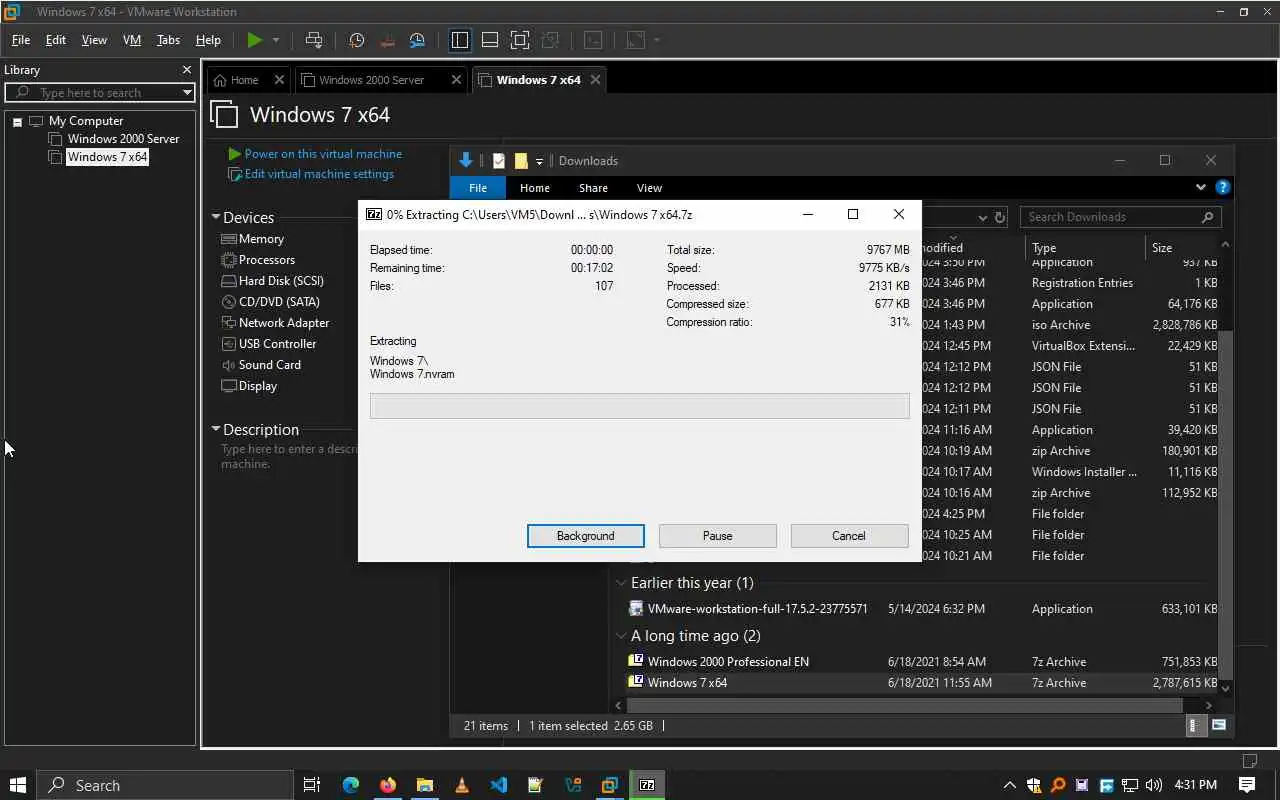
Task: Open File tab in Downloads Explorer window
Action: [478, 188]
